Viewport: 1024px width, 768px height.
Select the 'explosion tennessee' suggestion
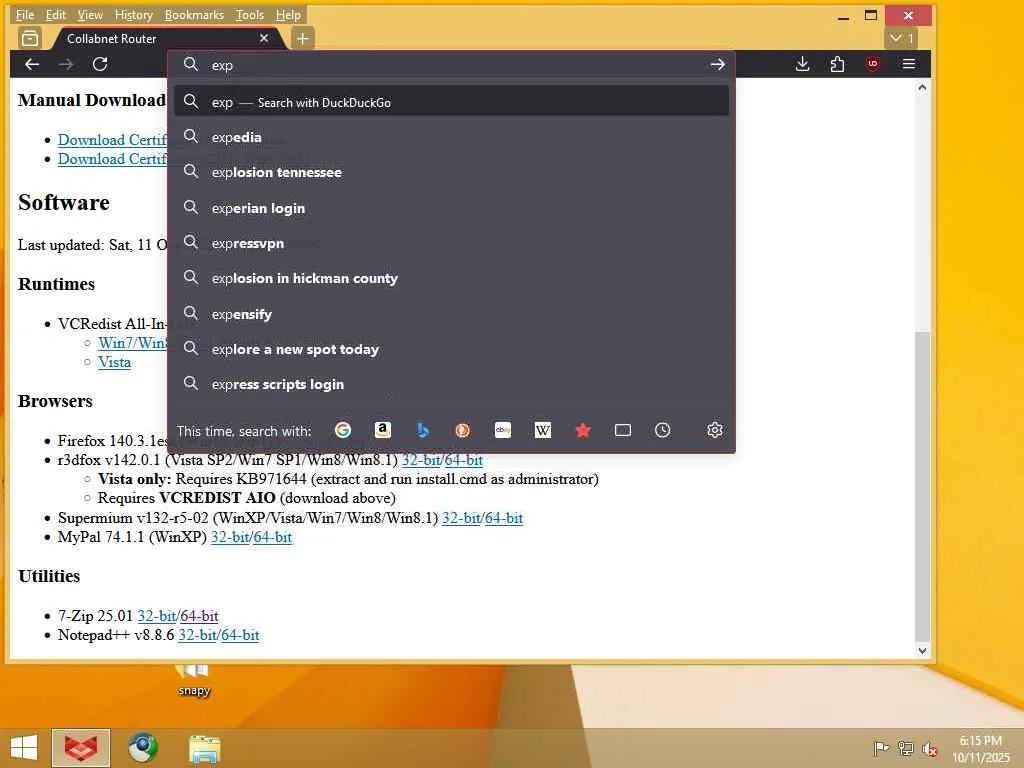click(451, 172)
